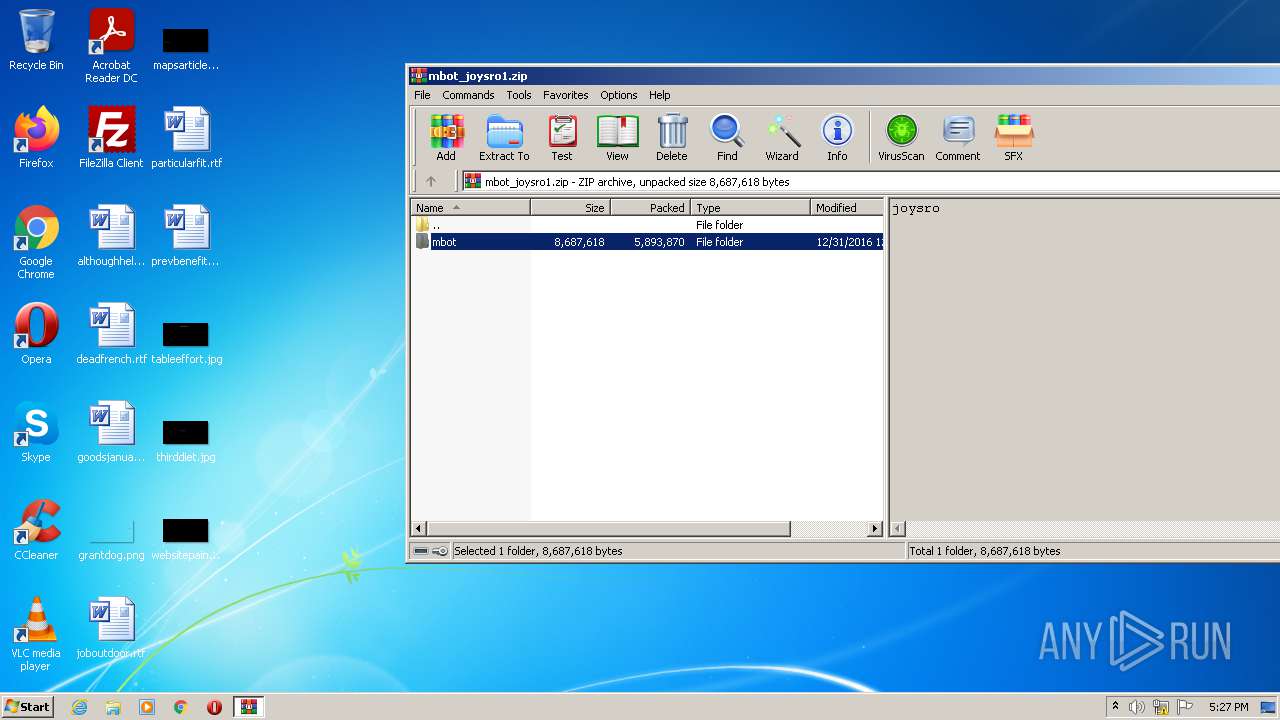Screen dimensions: 1280x720
Task: Select particularfit.rtf desktop file
Action: click(187, 138)
